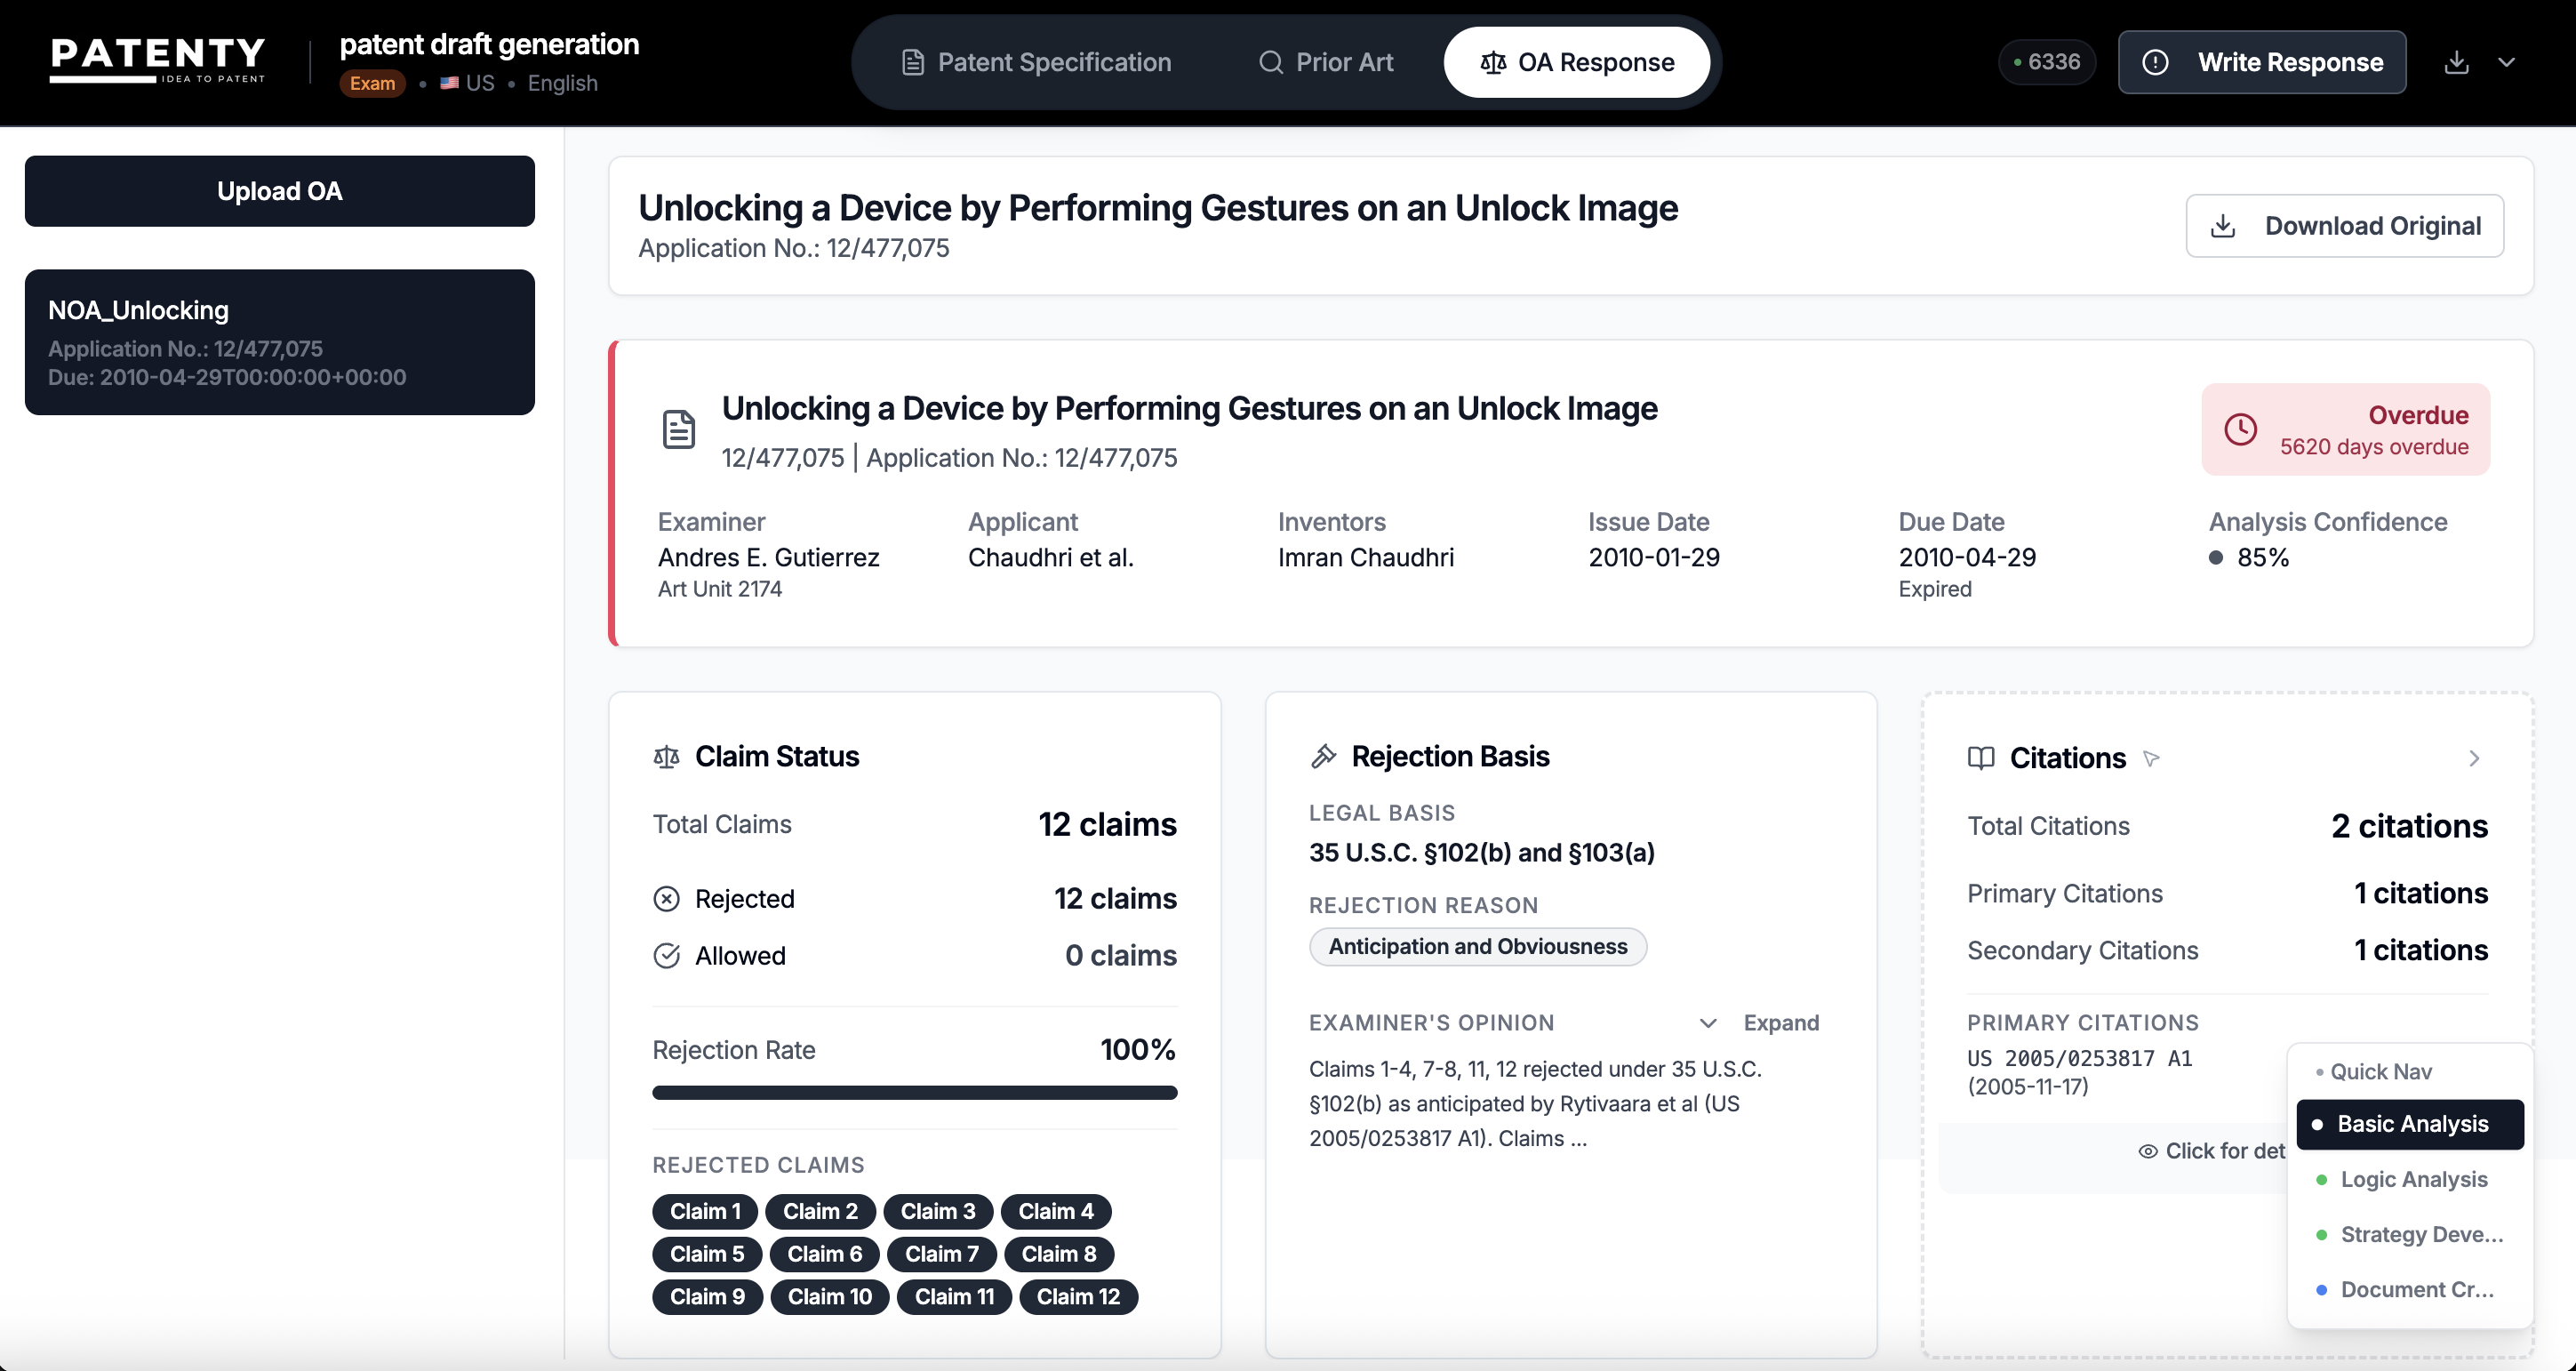Click the Download Original button
The image size is (2576, 1371).
tap(2344, 226)
